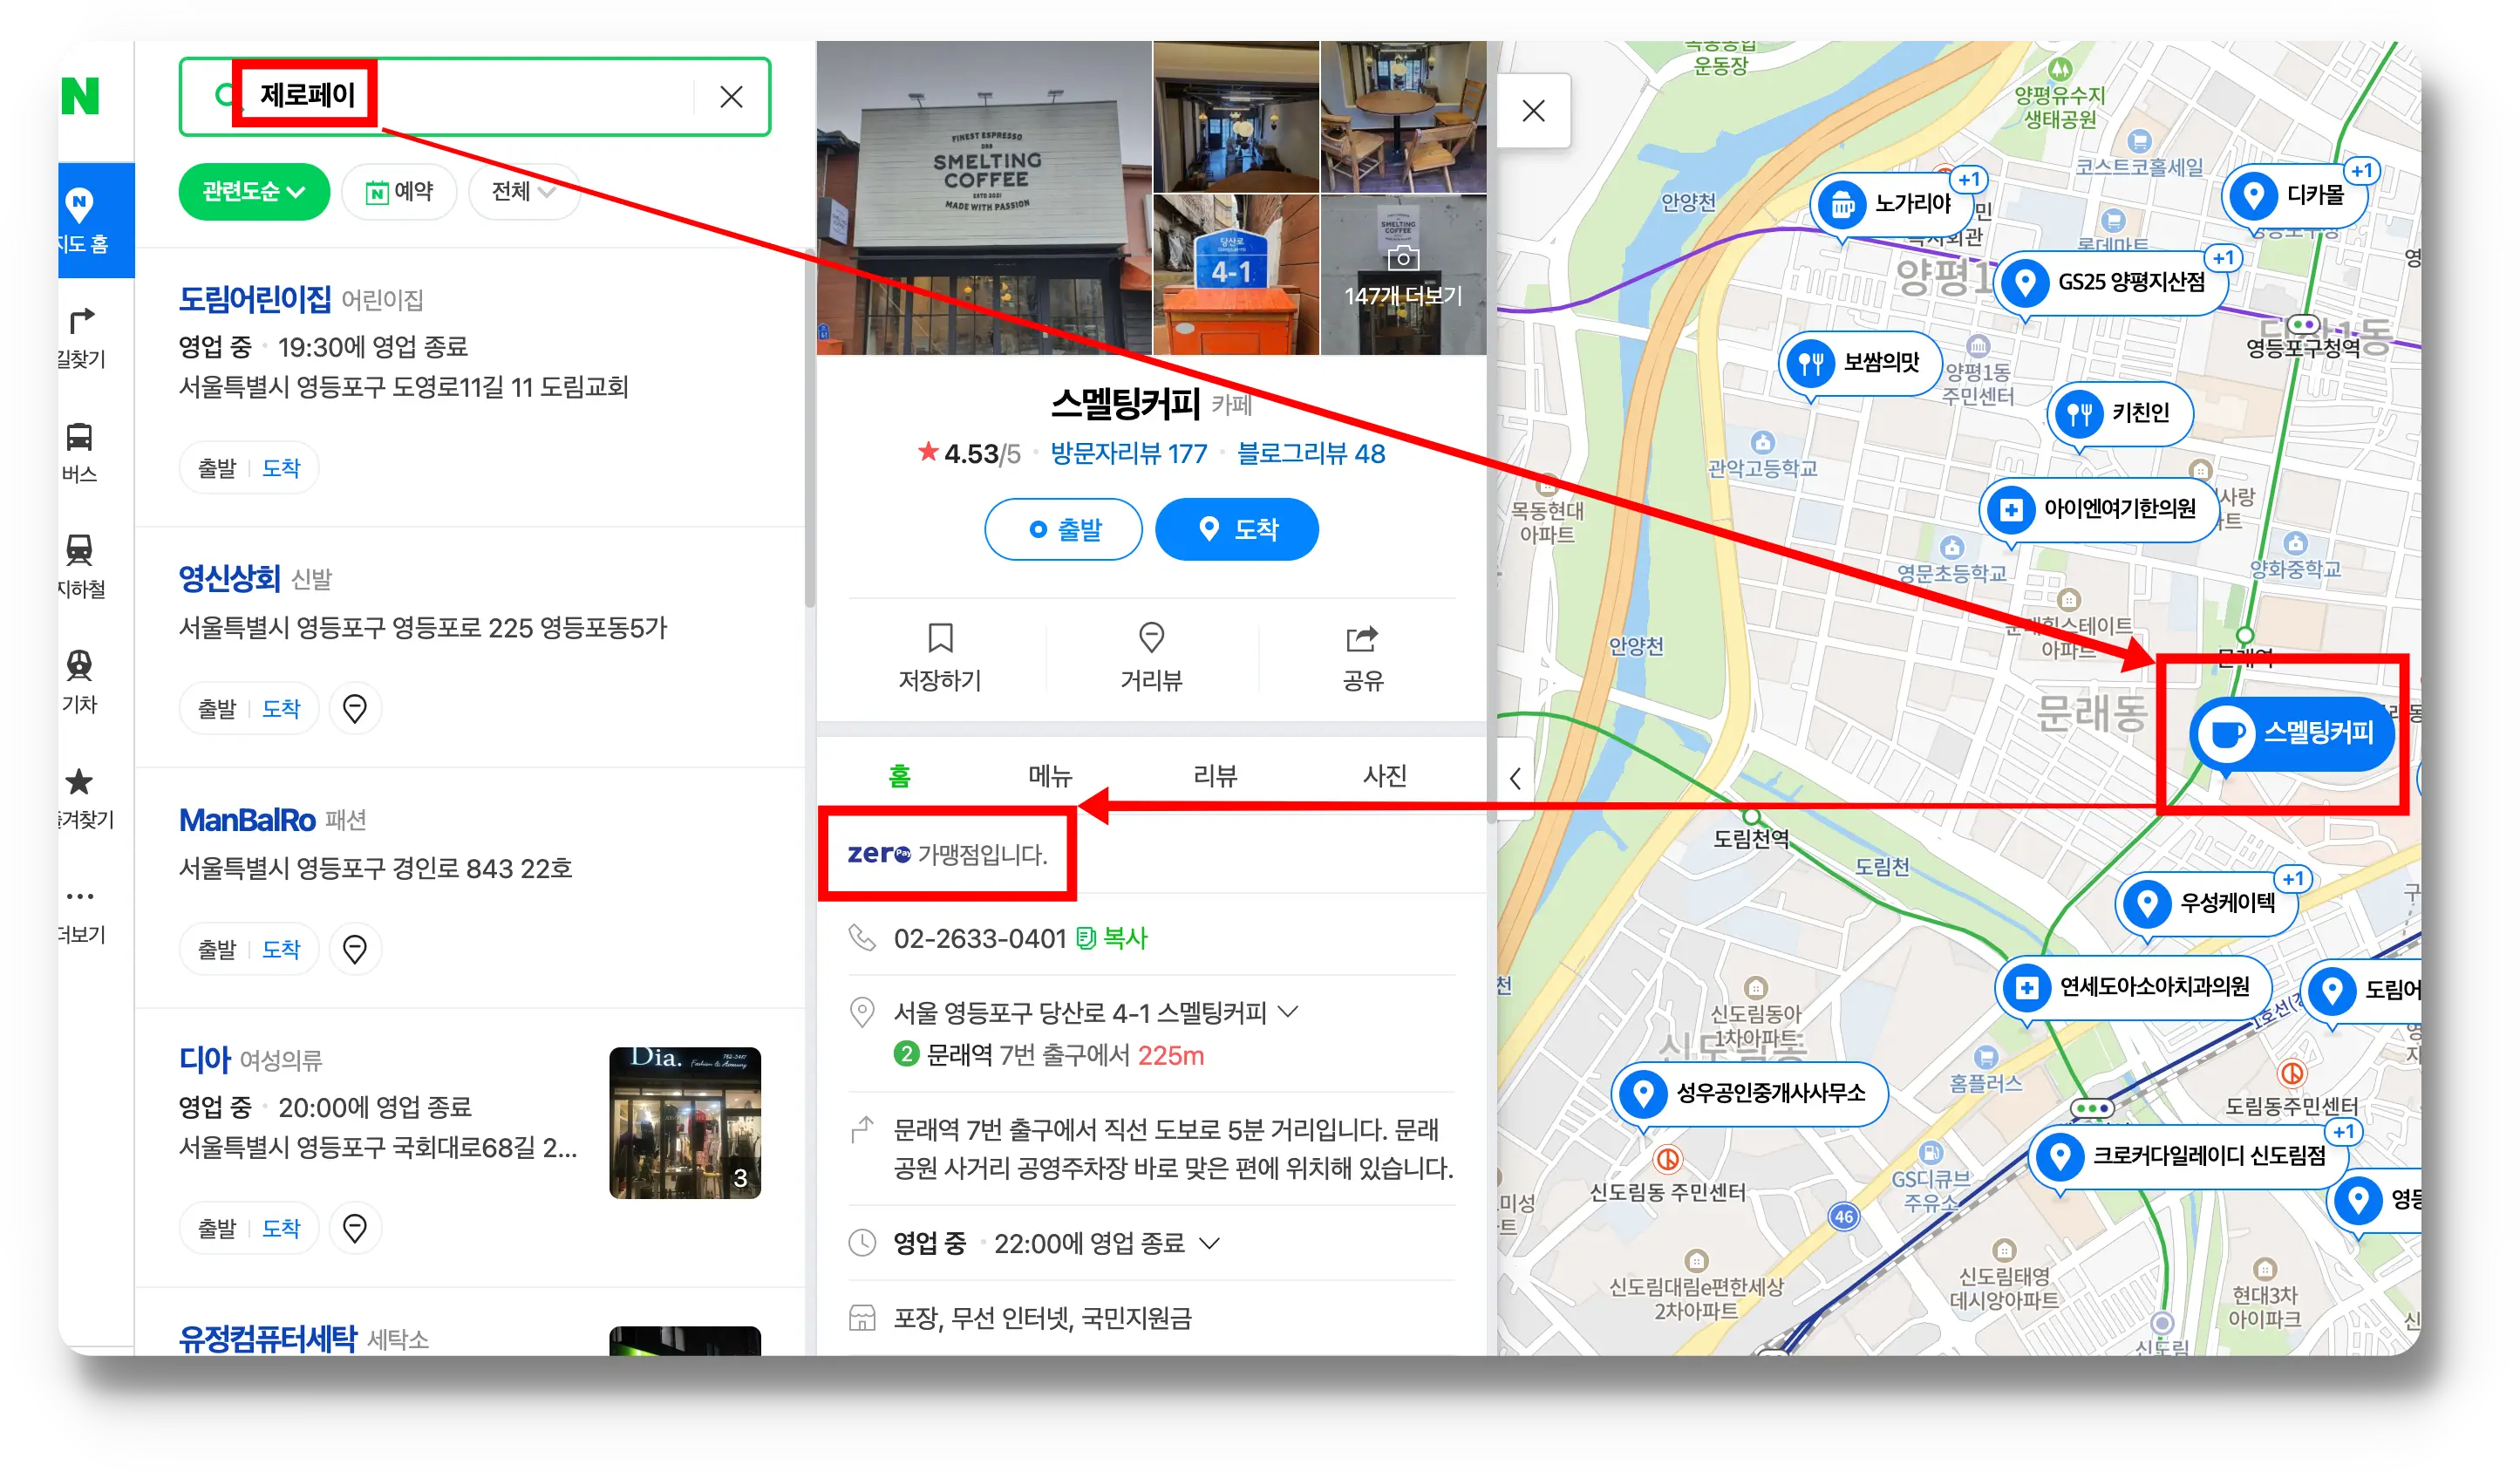2520x1472 pixels.
Task: Open the main Smelting Coffee storefront photo
Action: coord(984,198)
